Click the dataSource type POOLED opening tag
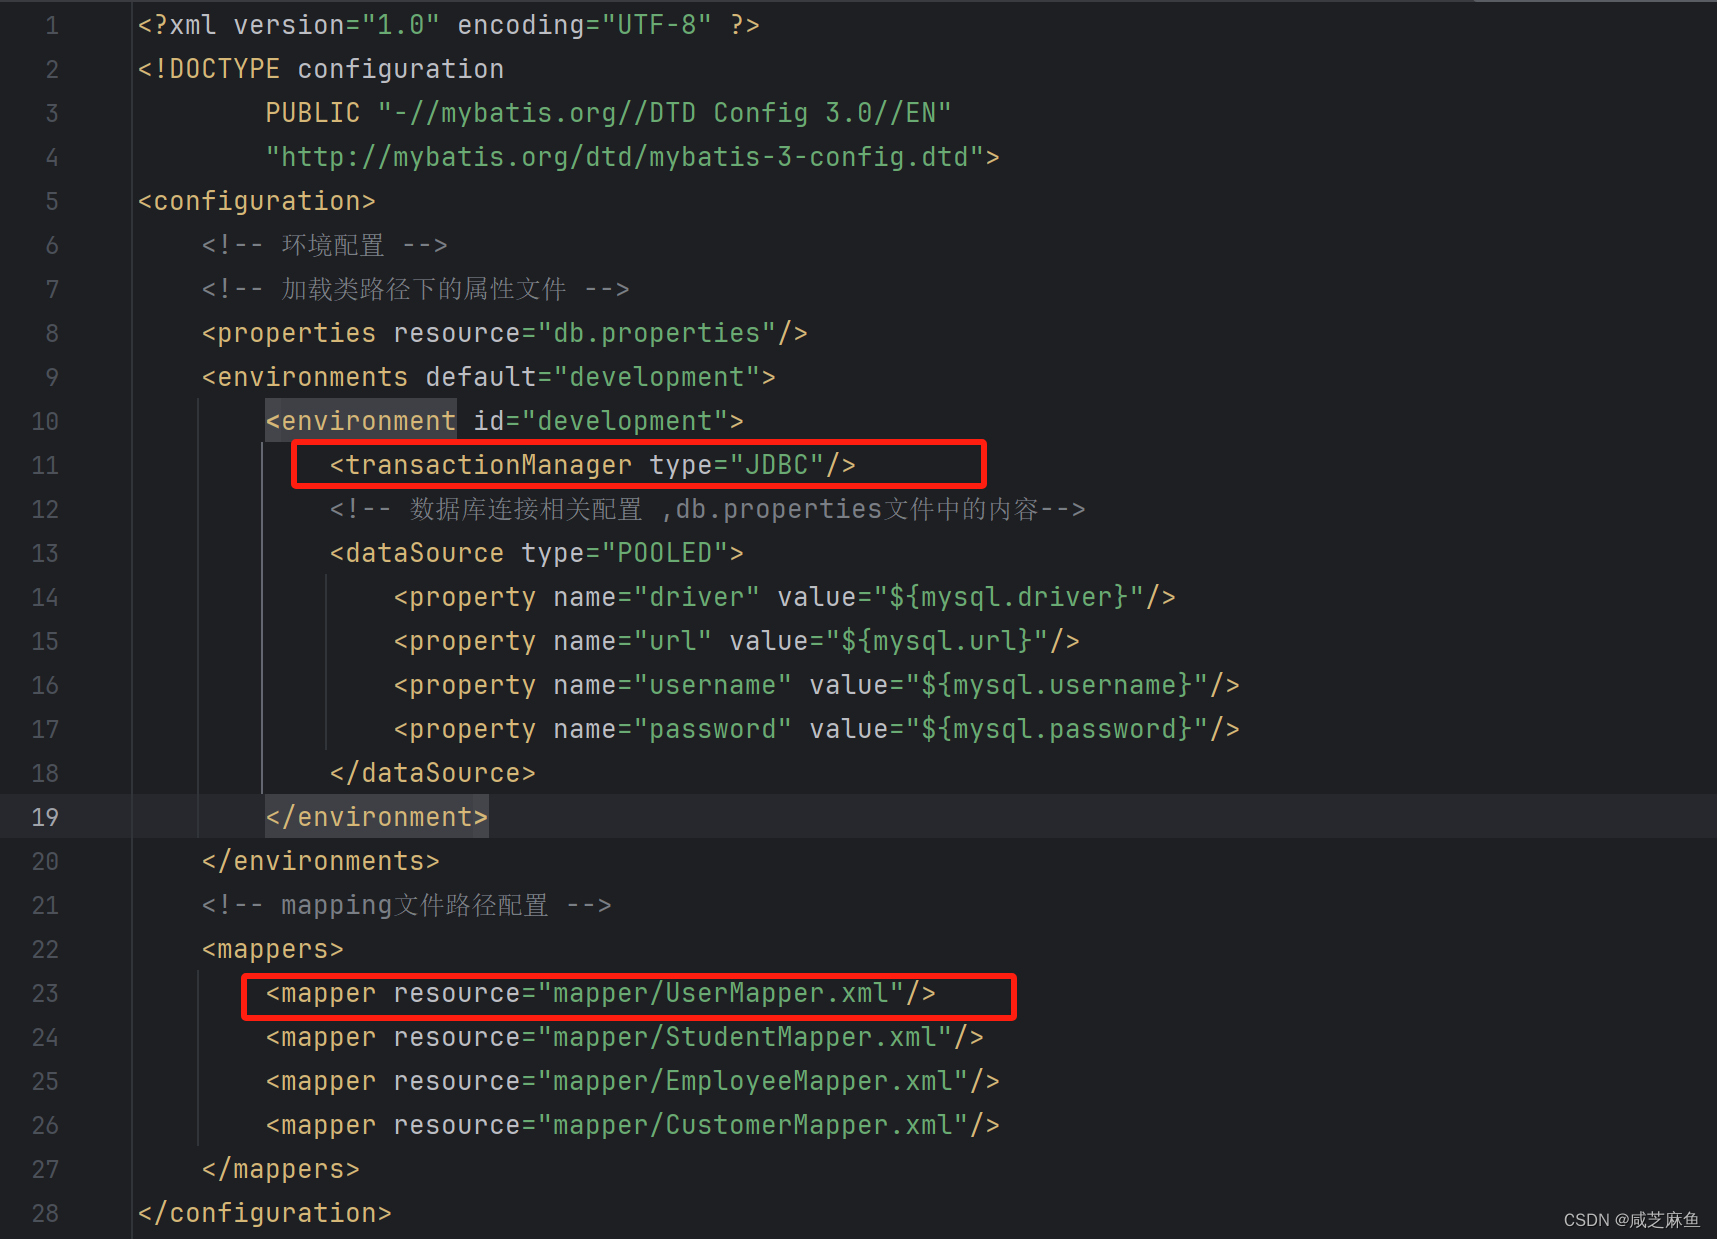 click(537, 553)
